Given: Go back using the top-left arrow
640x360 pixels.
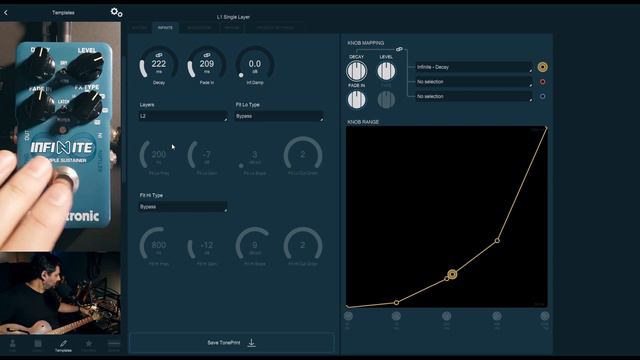Looking at the screenshot, I should [6, 13].
